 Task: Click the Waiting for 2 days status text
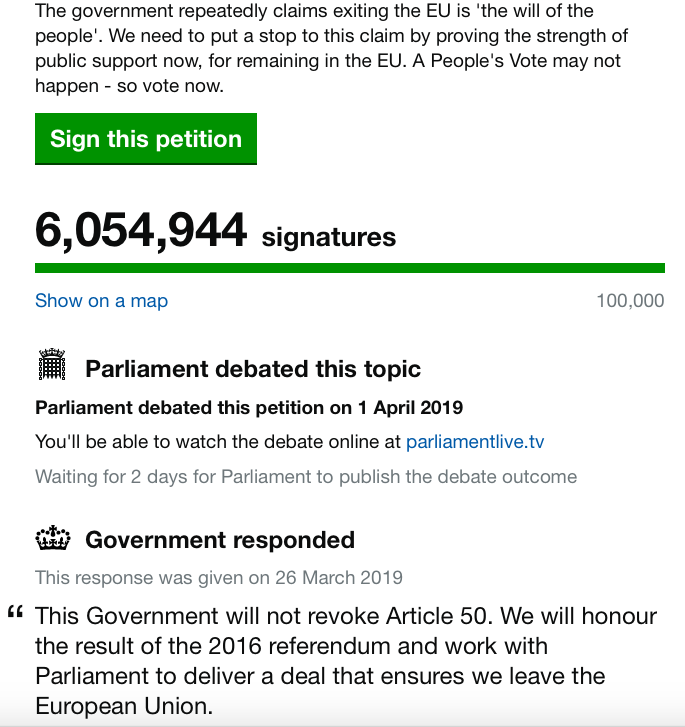(306, 476)
